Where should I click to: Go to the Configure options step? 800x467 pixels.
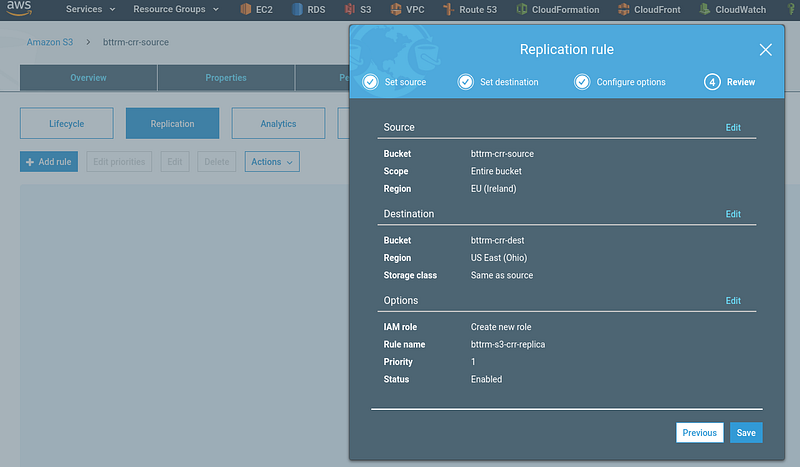click(619, 82)
